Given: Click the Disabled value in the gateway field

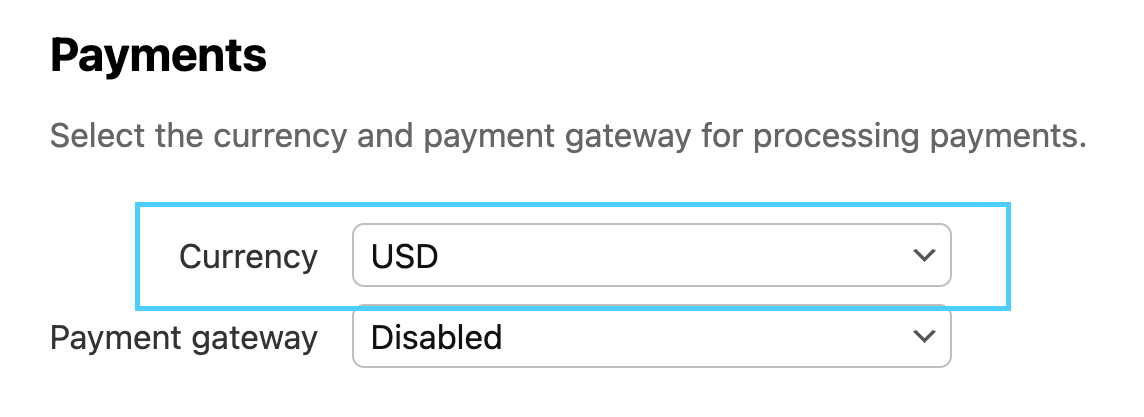Looking at the screenshot, I should pos(436,338).
